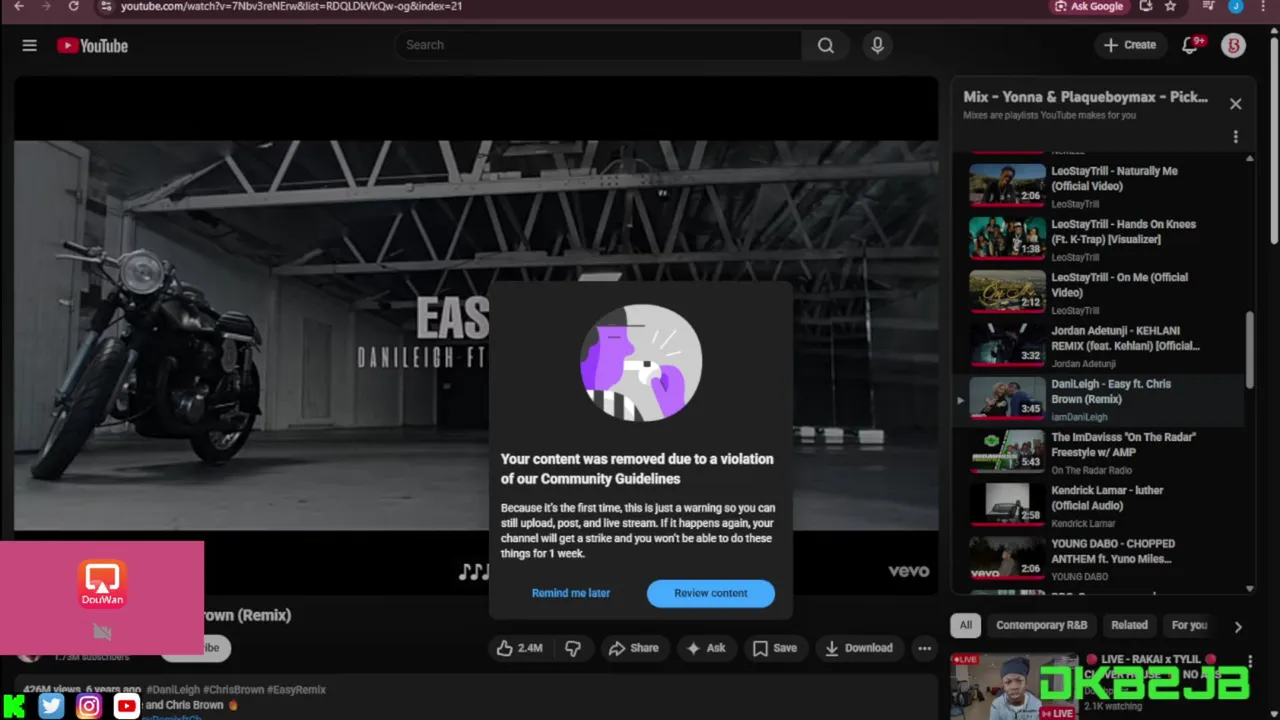Like the video with thumbs up

(520, 648)
